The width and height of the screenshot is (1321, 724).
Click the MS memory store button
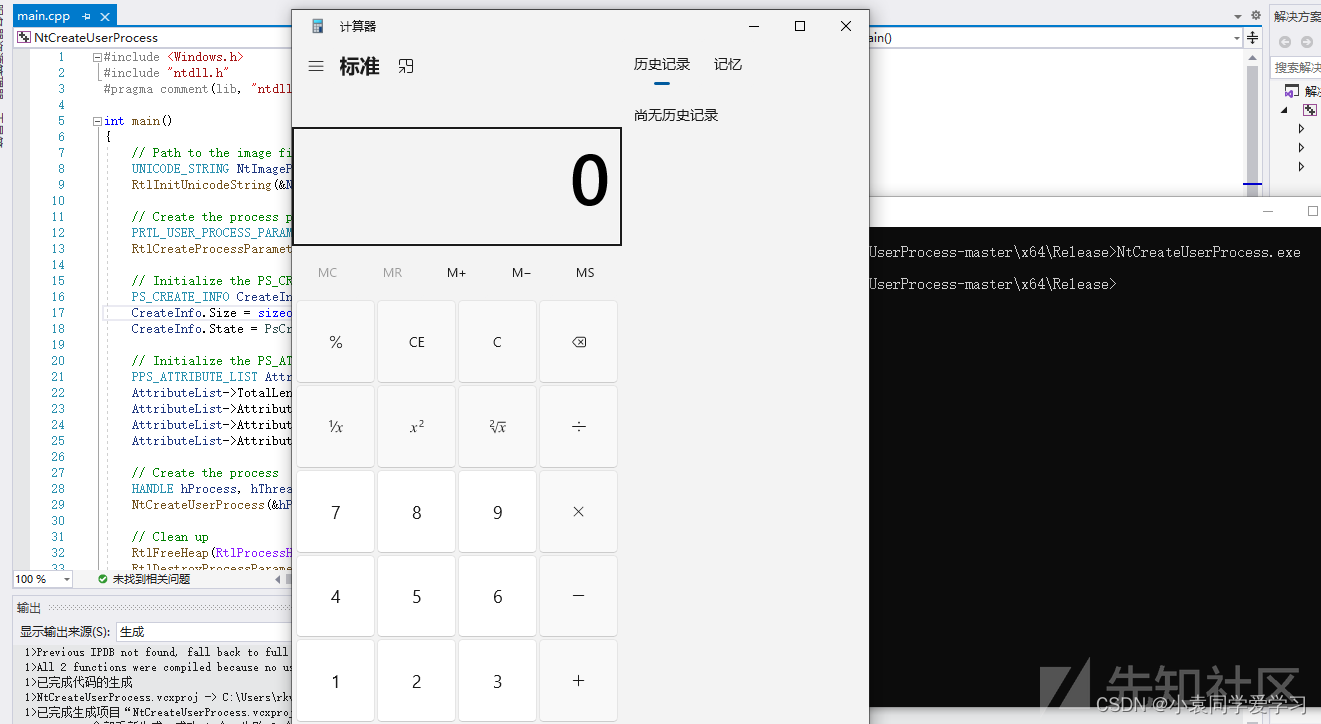pyautogui.click(x=585, y=273)
